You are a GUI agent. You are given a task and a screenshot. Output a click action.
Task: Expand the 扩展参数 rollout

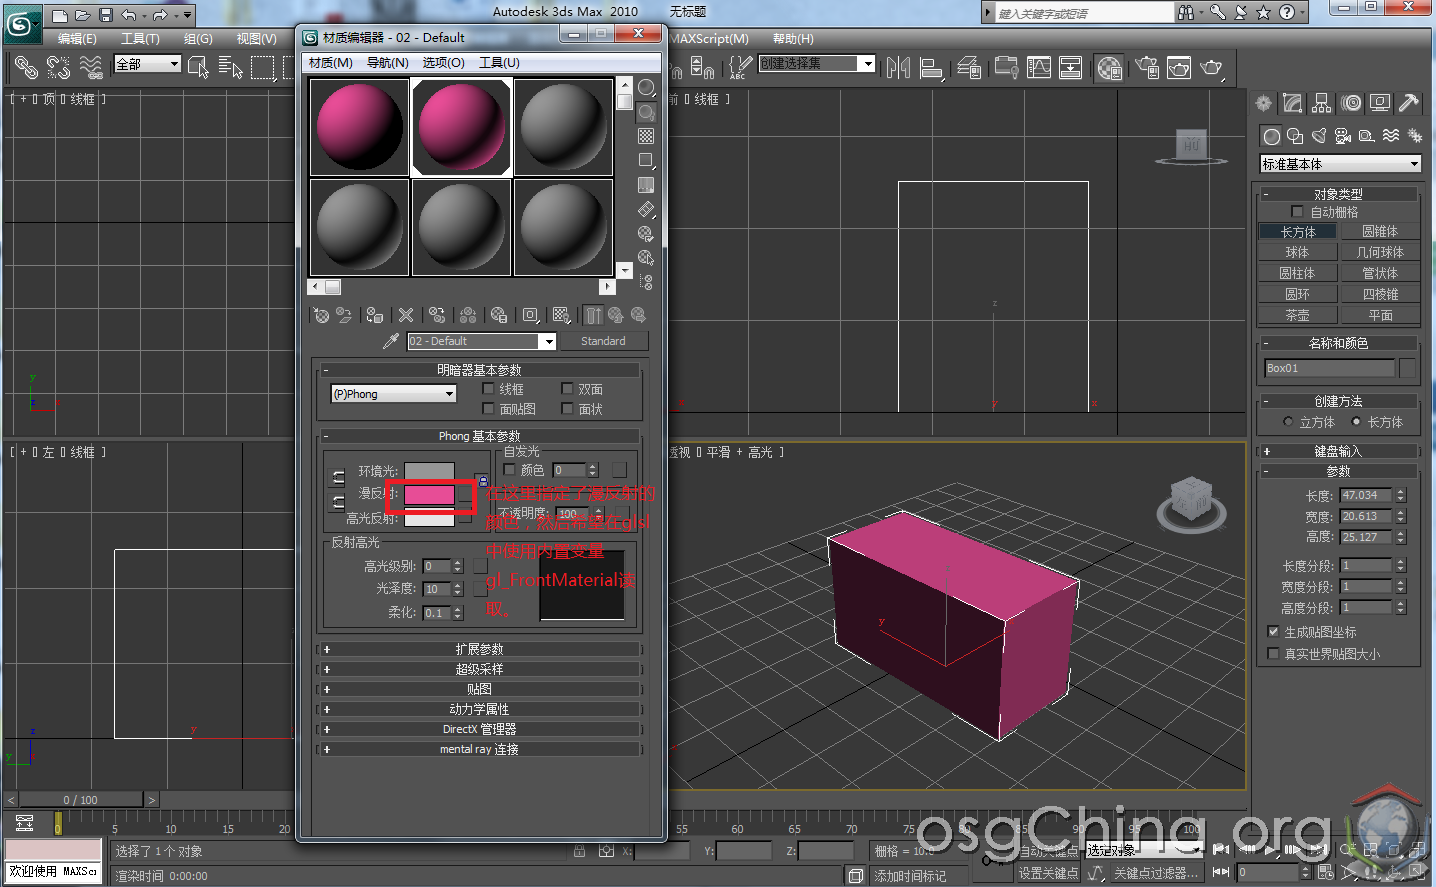[x=479, y=649]
